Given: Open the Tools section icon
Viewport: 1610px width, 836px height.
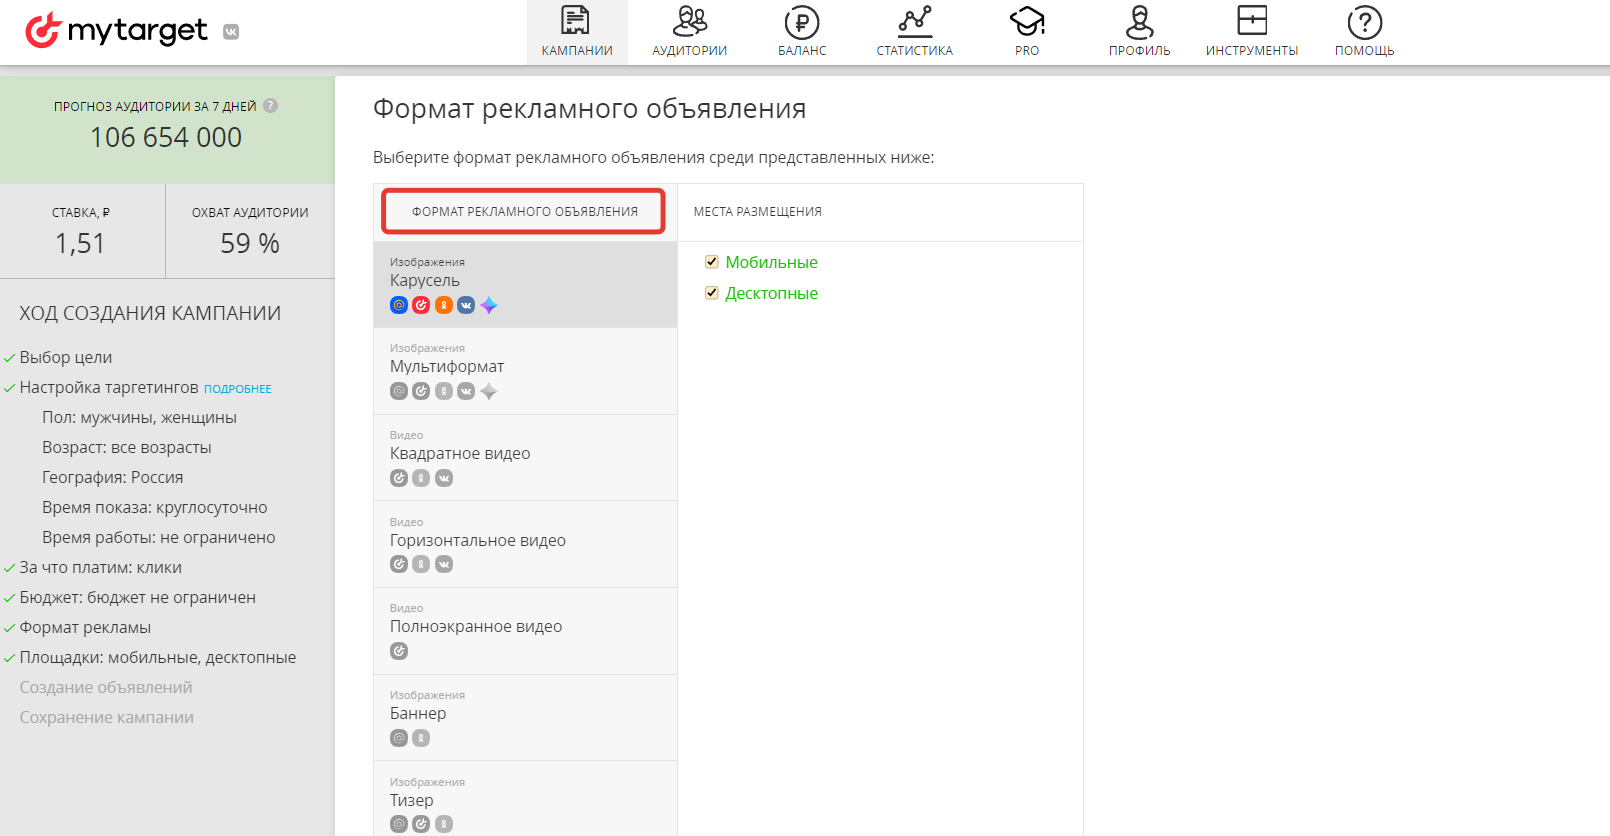Looking at the screenshot, I should 1251,22.
